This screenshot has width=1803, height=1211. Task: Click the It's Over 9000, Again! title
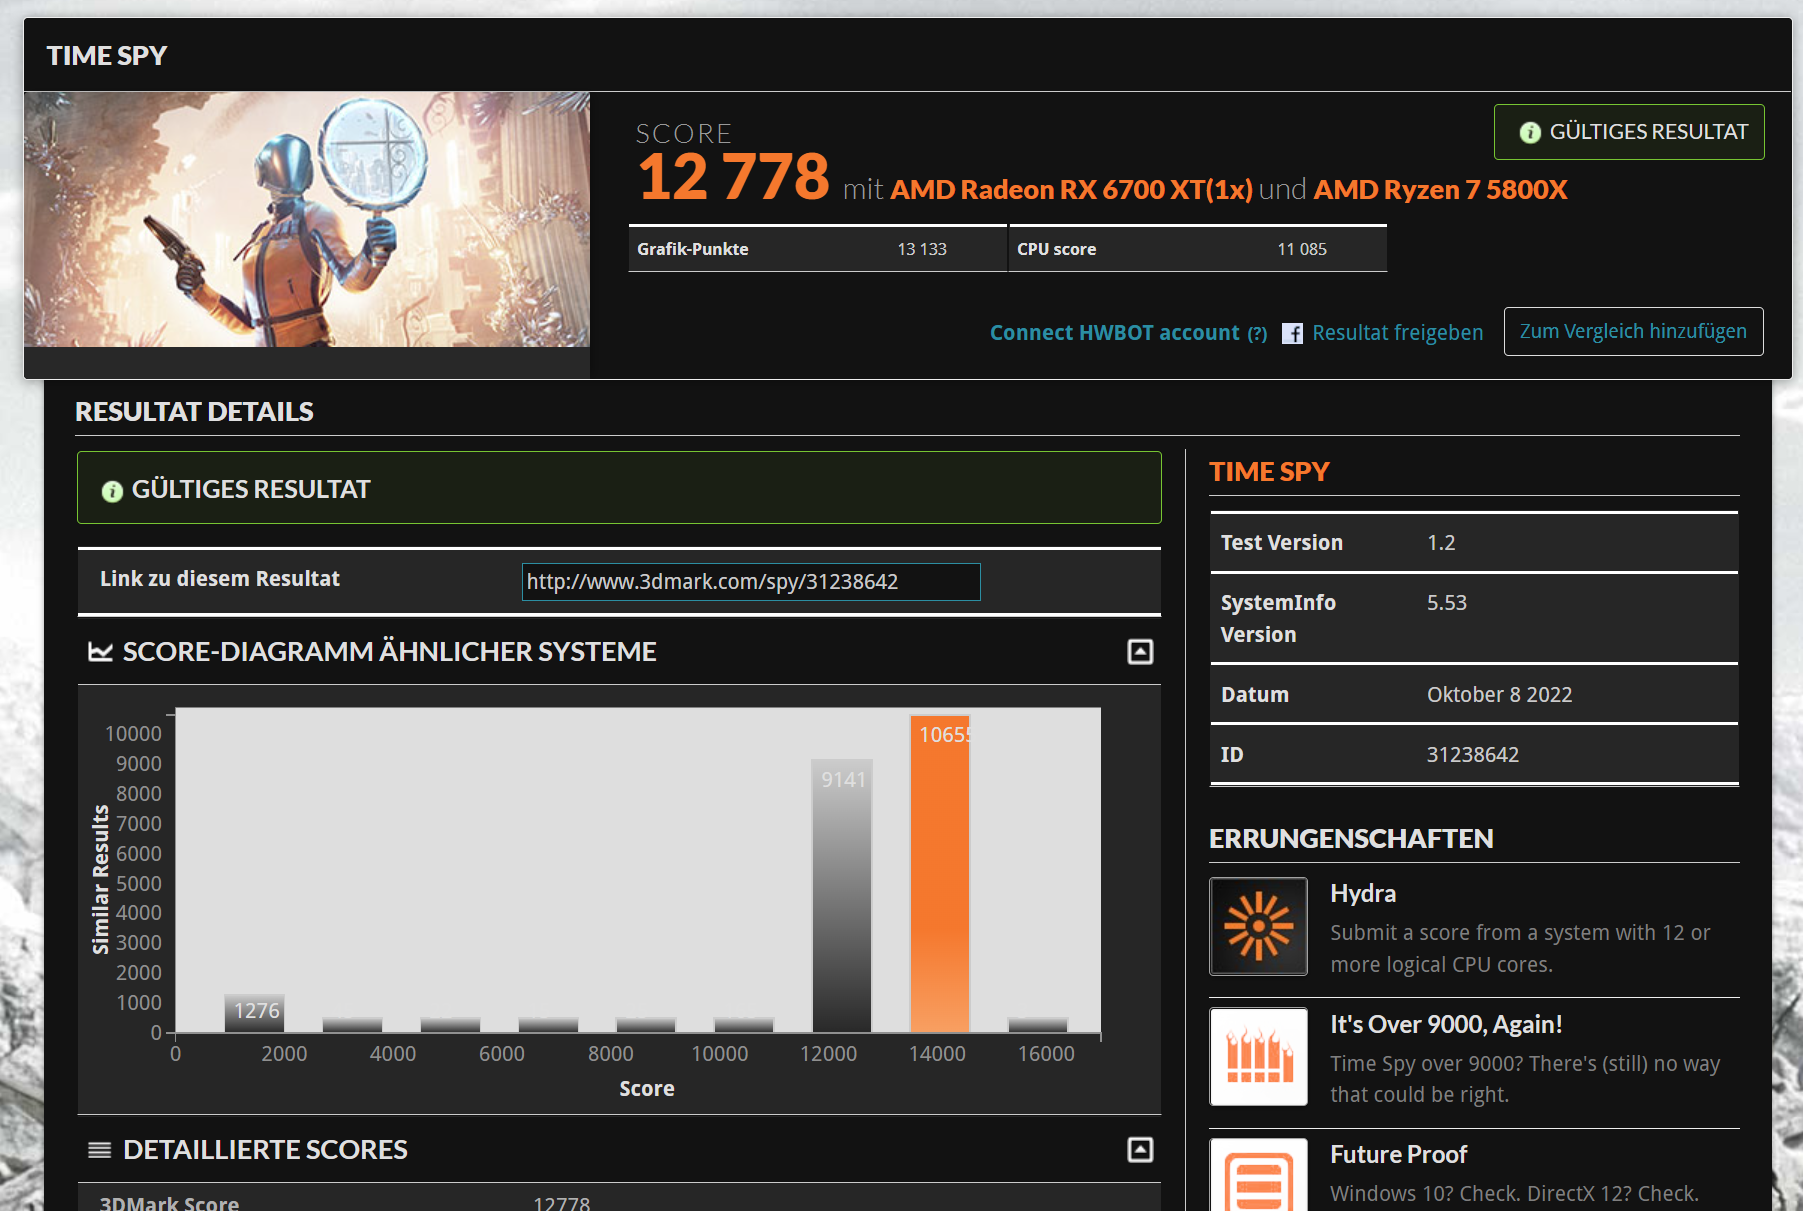click(1446, 1025)
